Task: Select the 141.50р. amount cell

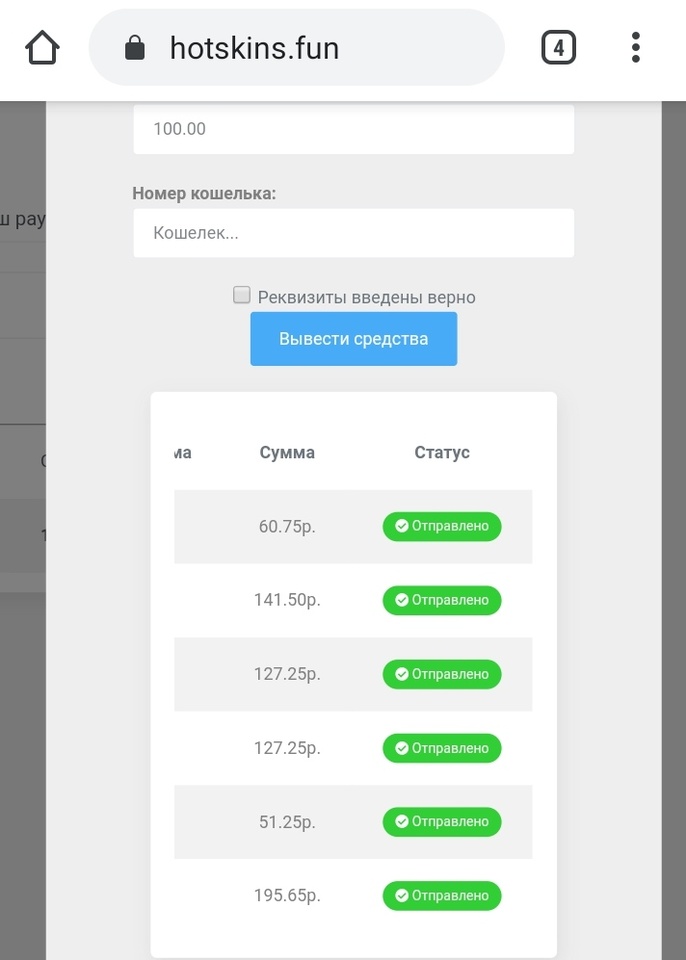Action: [287, 600]
